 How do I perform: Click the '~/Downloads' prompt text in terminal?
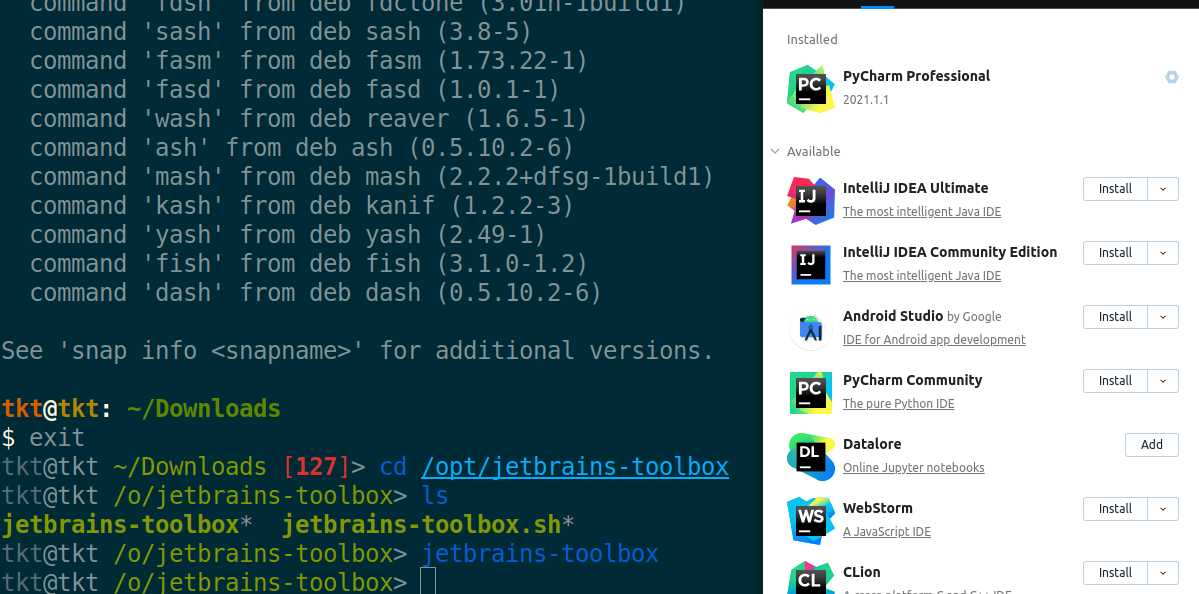203,409
